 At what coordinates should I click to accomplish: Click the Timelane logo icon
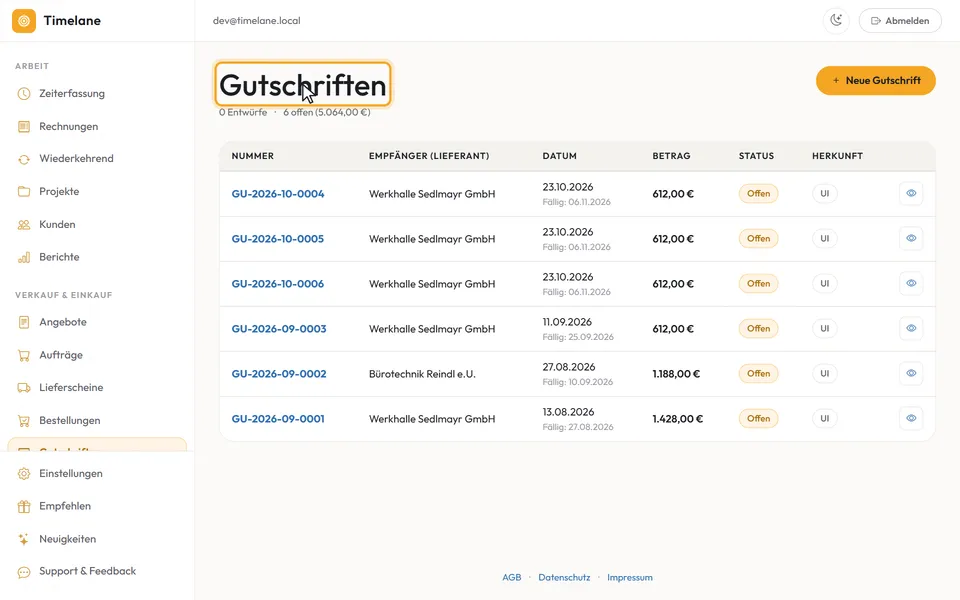point(24,21)
